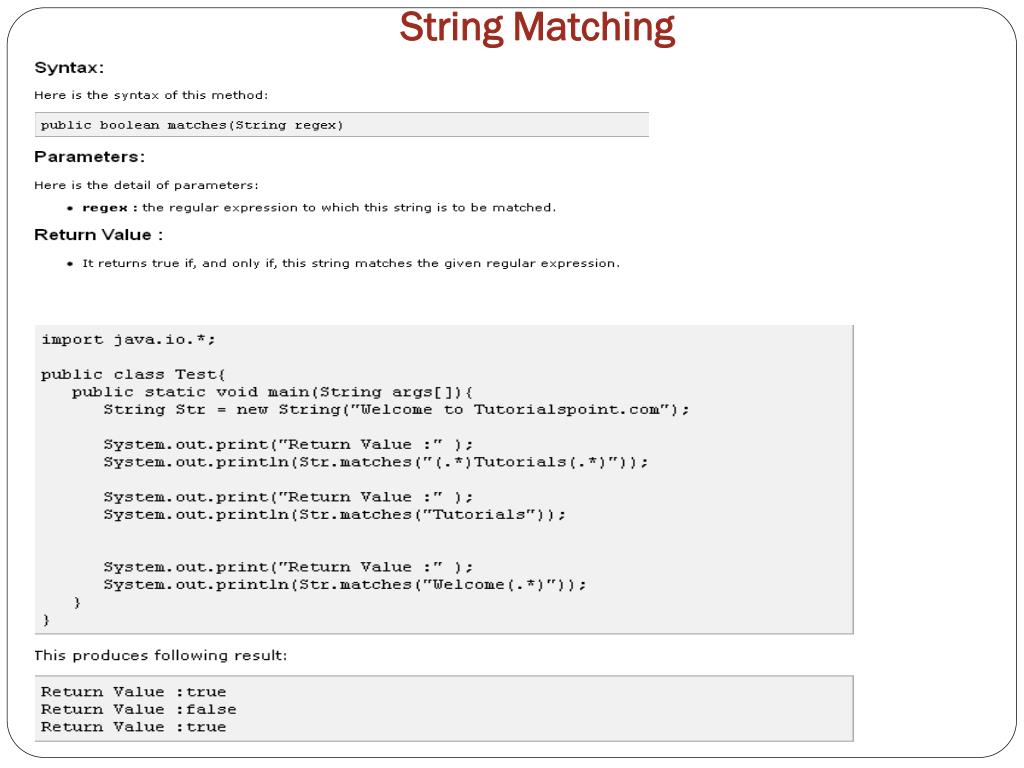The image size is (1024, 768).
Task: Click the Str.matches("Tutorials") code line
Action: click(334, 515)
